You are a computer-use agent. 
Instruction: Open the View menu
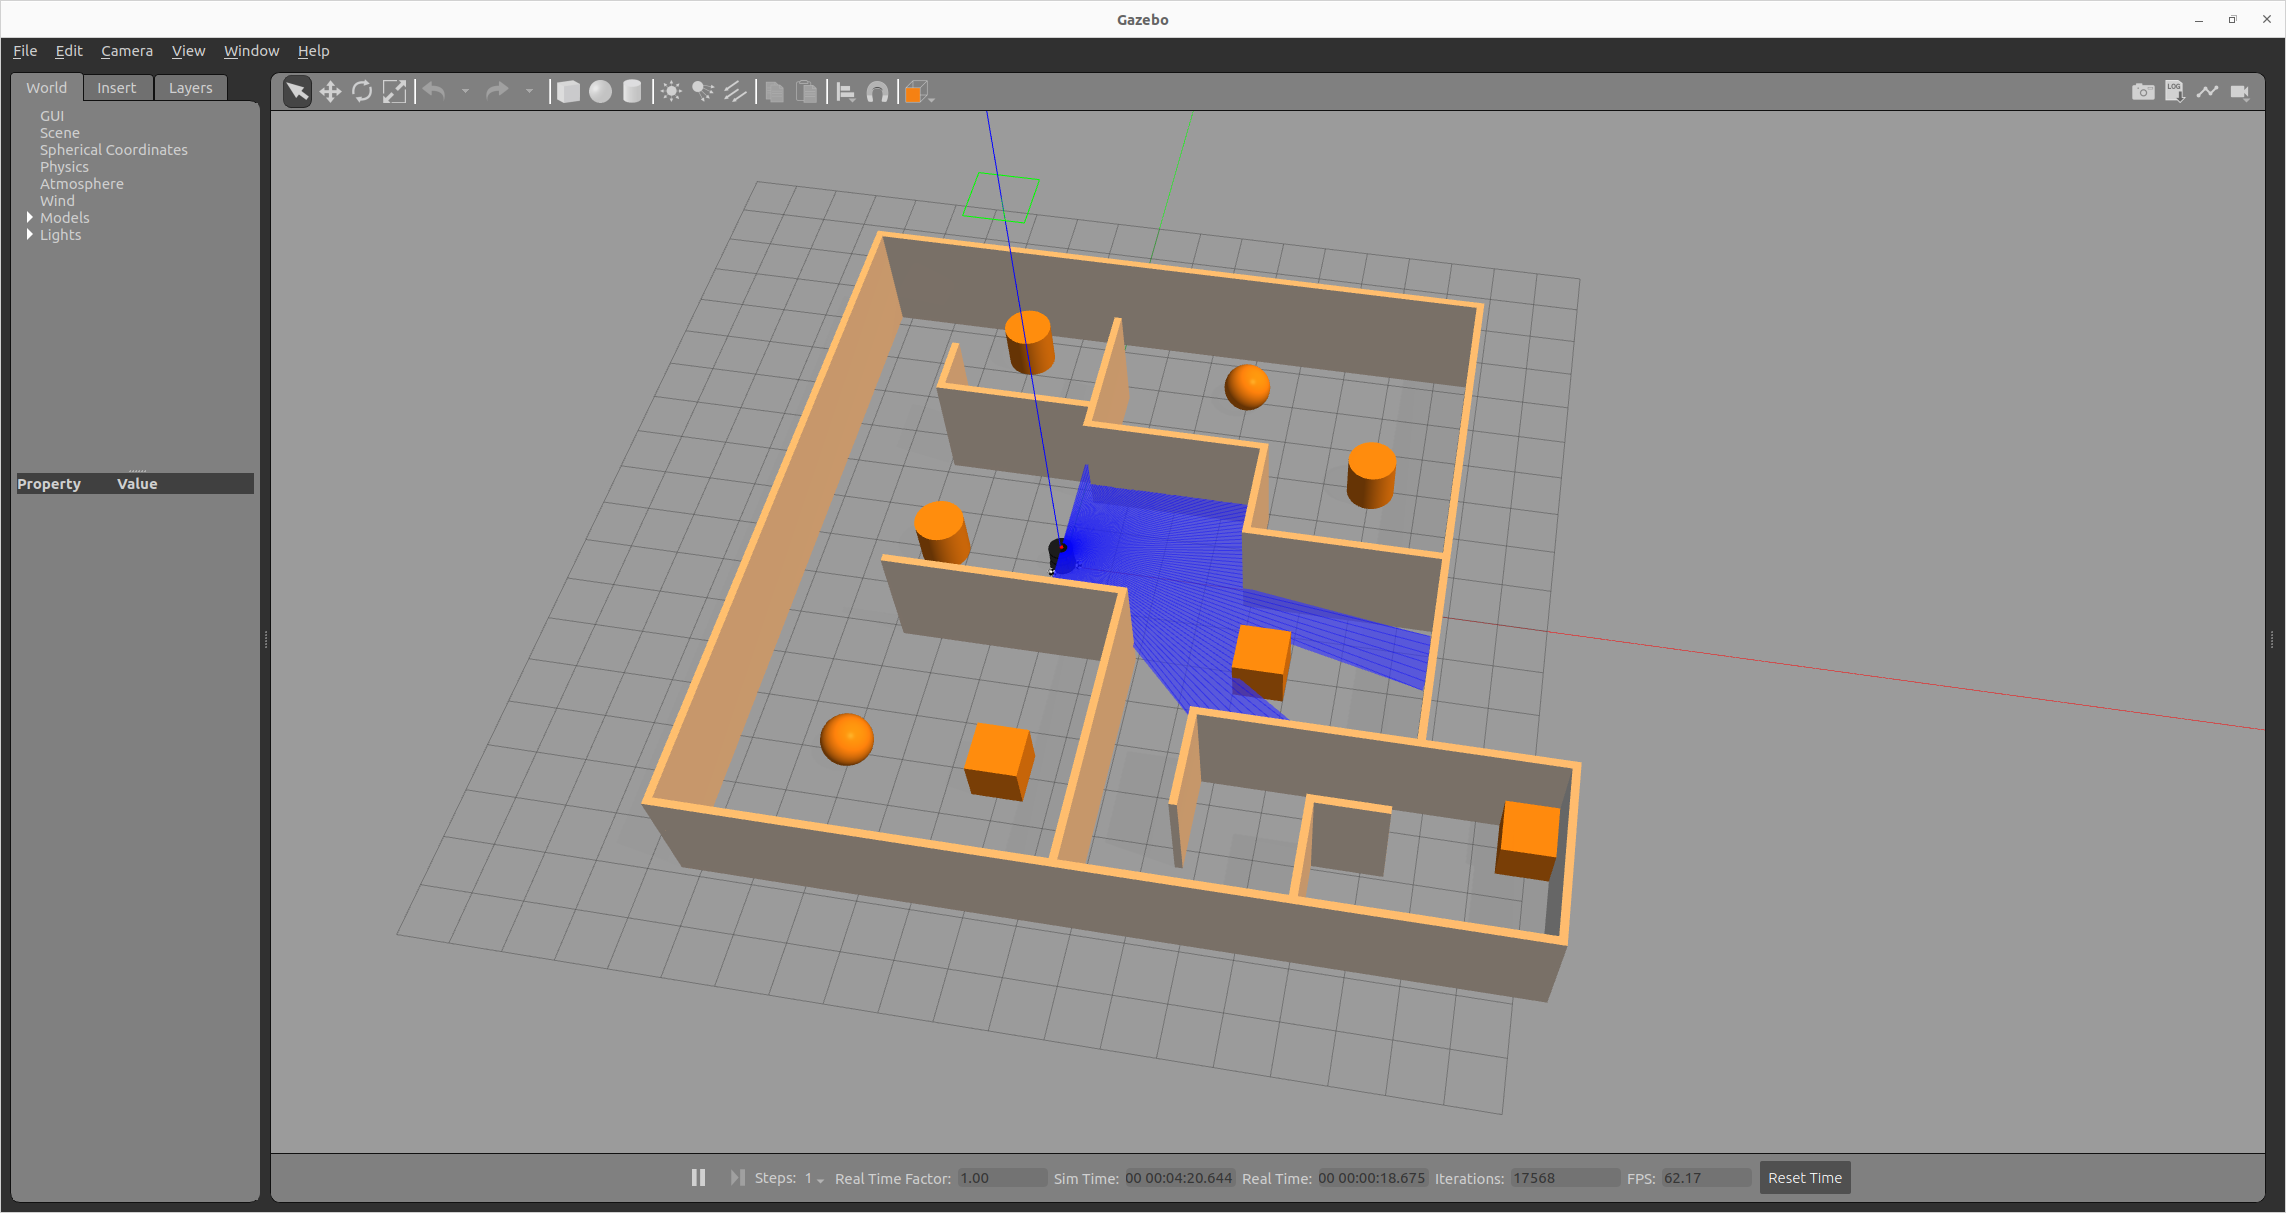tap(188, 51)
